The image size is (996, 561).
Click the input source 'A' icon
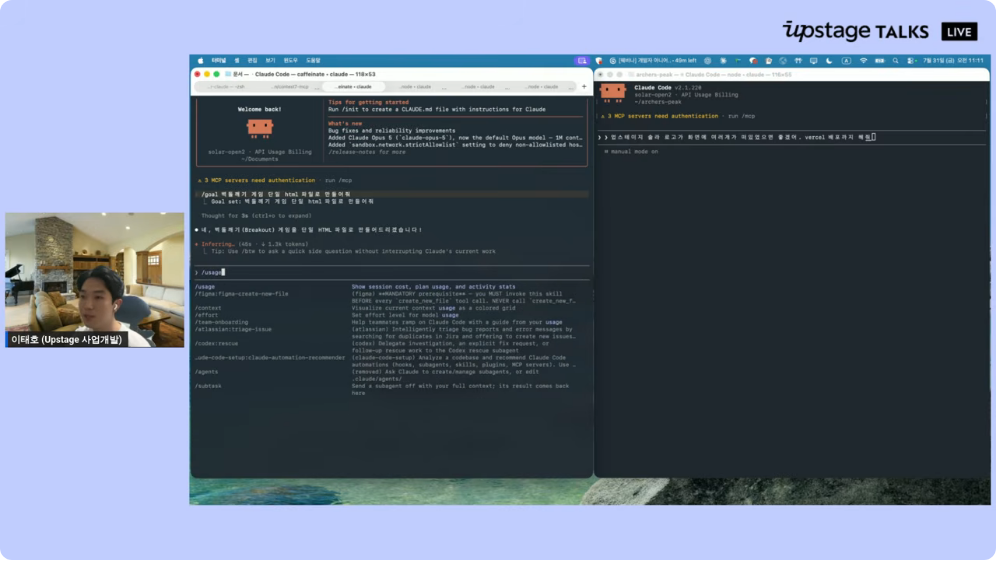846,61
